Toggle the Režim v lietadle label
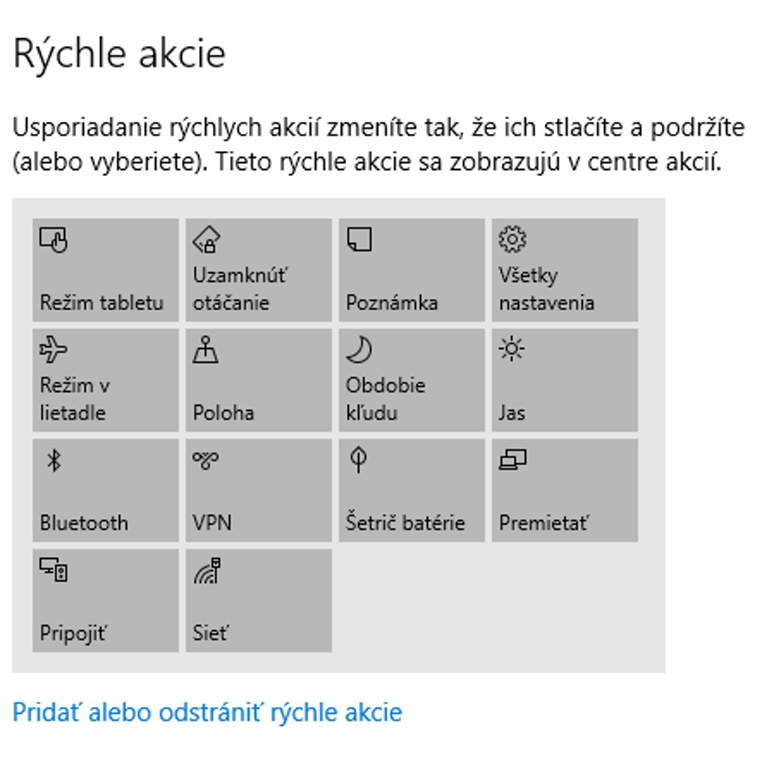 tap(73, 399)
